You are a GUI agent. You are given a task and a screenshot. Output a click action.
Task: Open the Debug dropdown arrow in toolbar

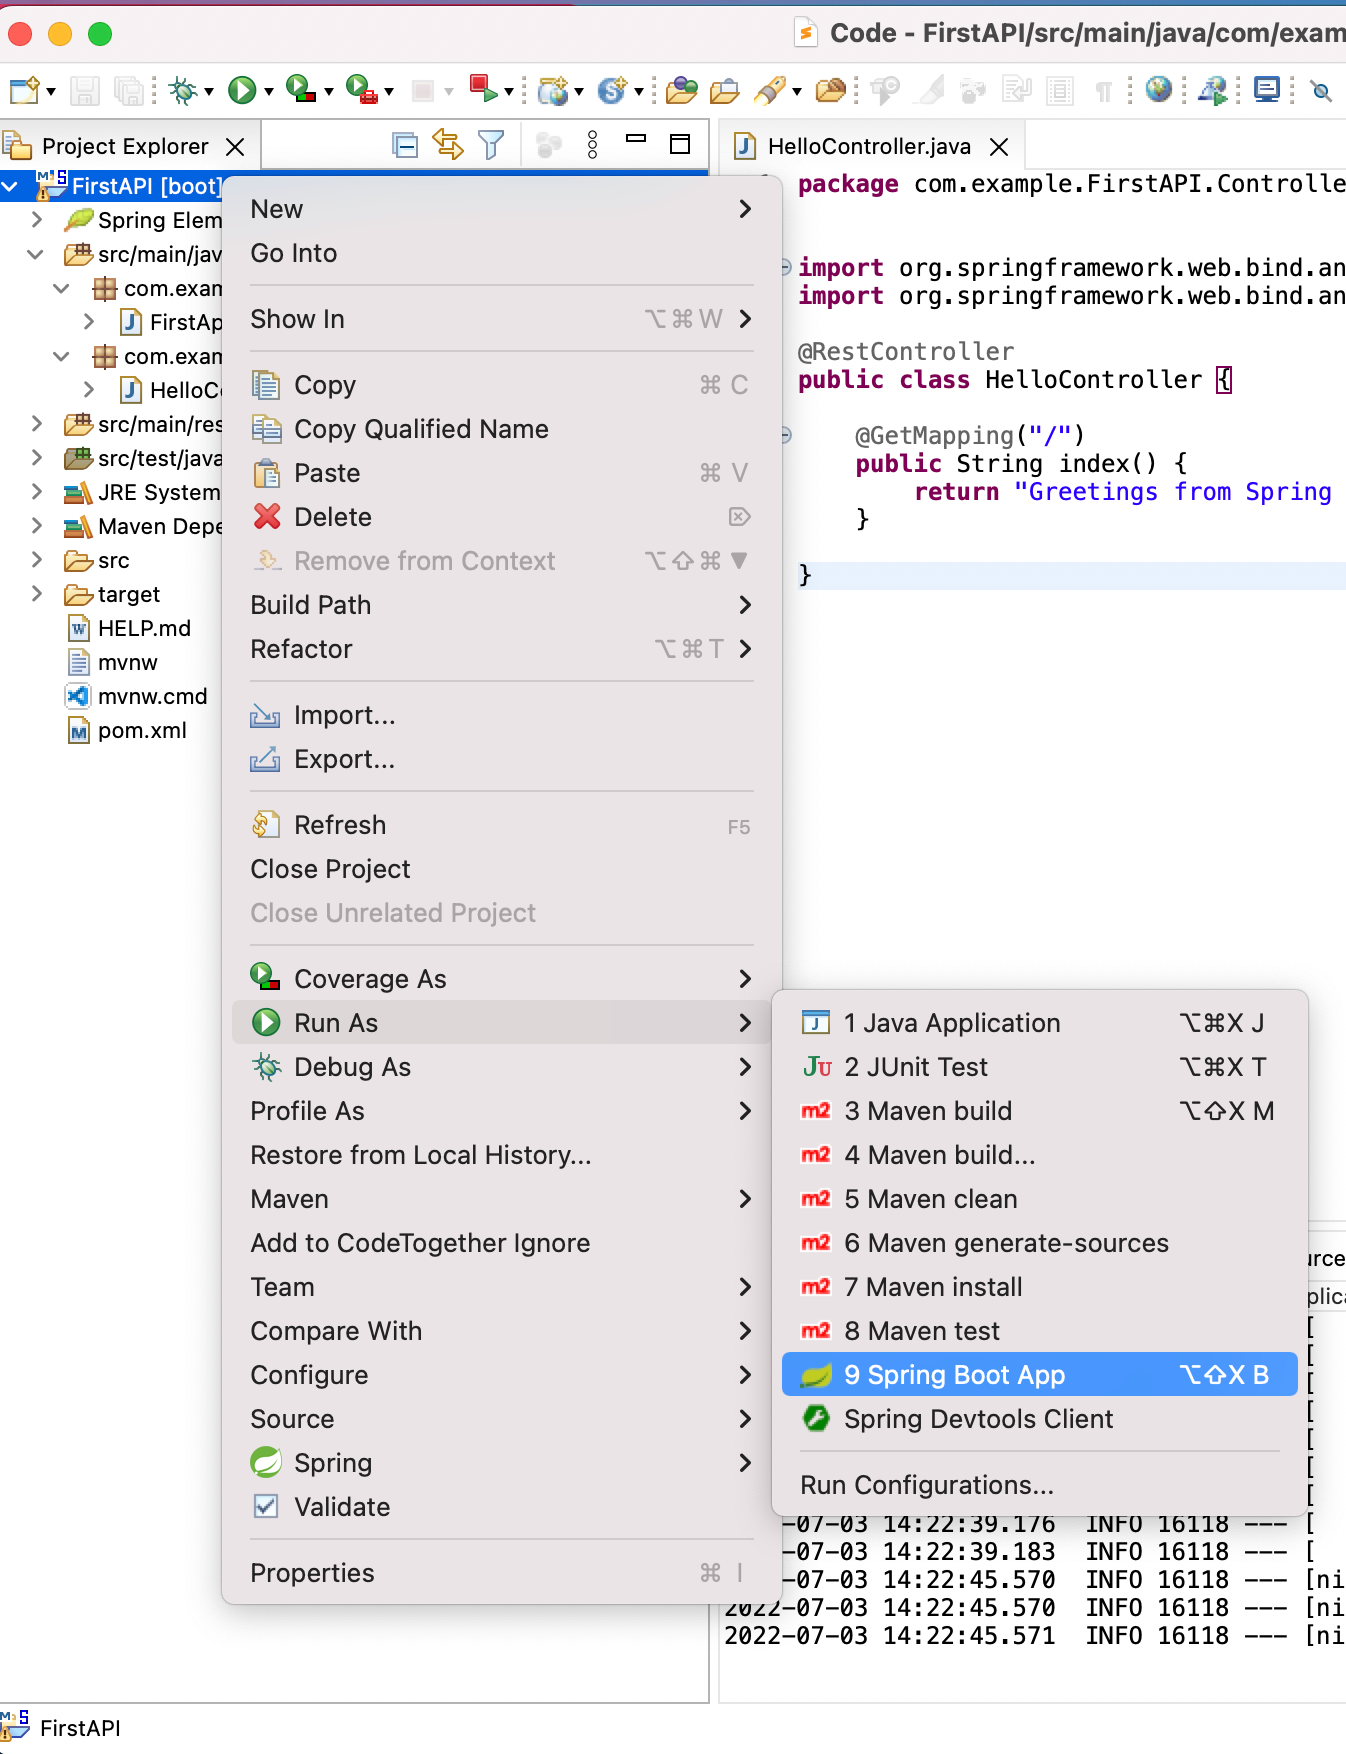[x=209, y=92]
